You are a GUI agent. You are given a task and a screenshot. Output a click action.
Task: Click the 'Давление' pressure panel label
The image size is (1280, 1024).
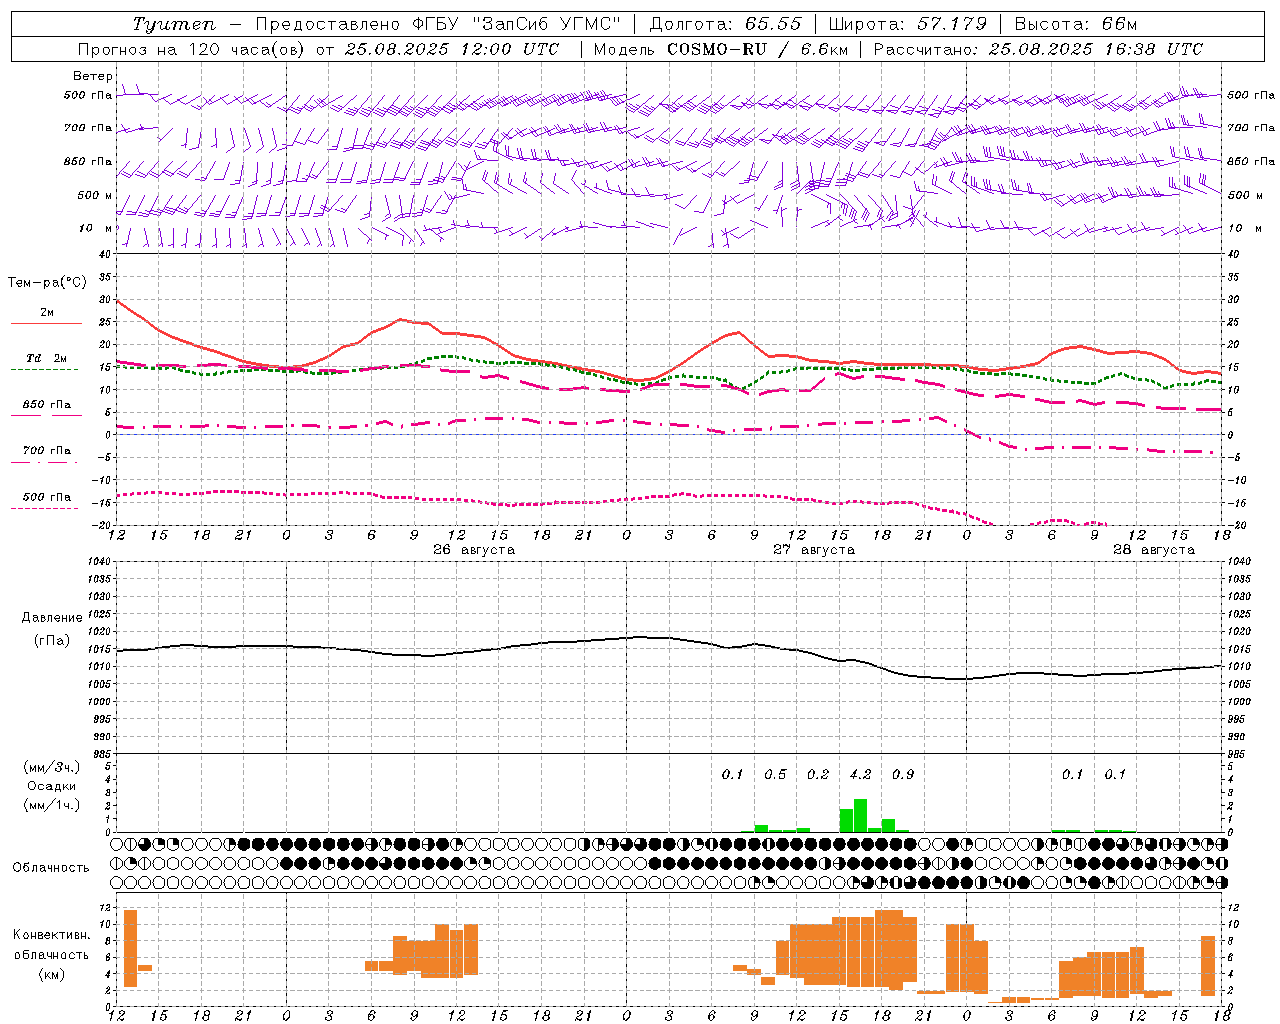click(52, 618)
